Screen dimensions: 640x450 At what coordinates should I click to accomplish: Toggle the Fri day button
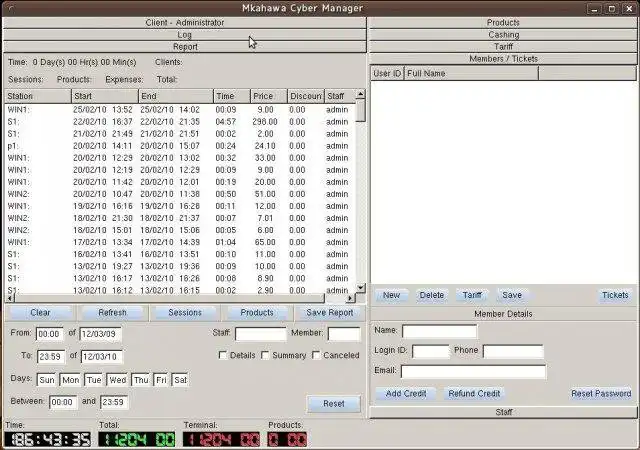point(161,380)
